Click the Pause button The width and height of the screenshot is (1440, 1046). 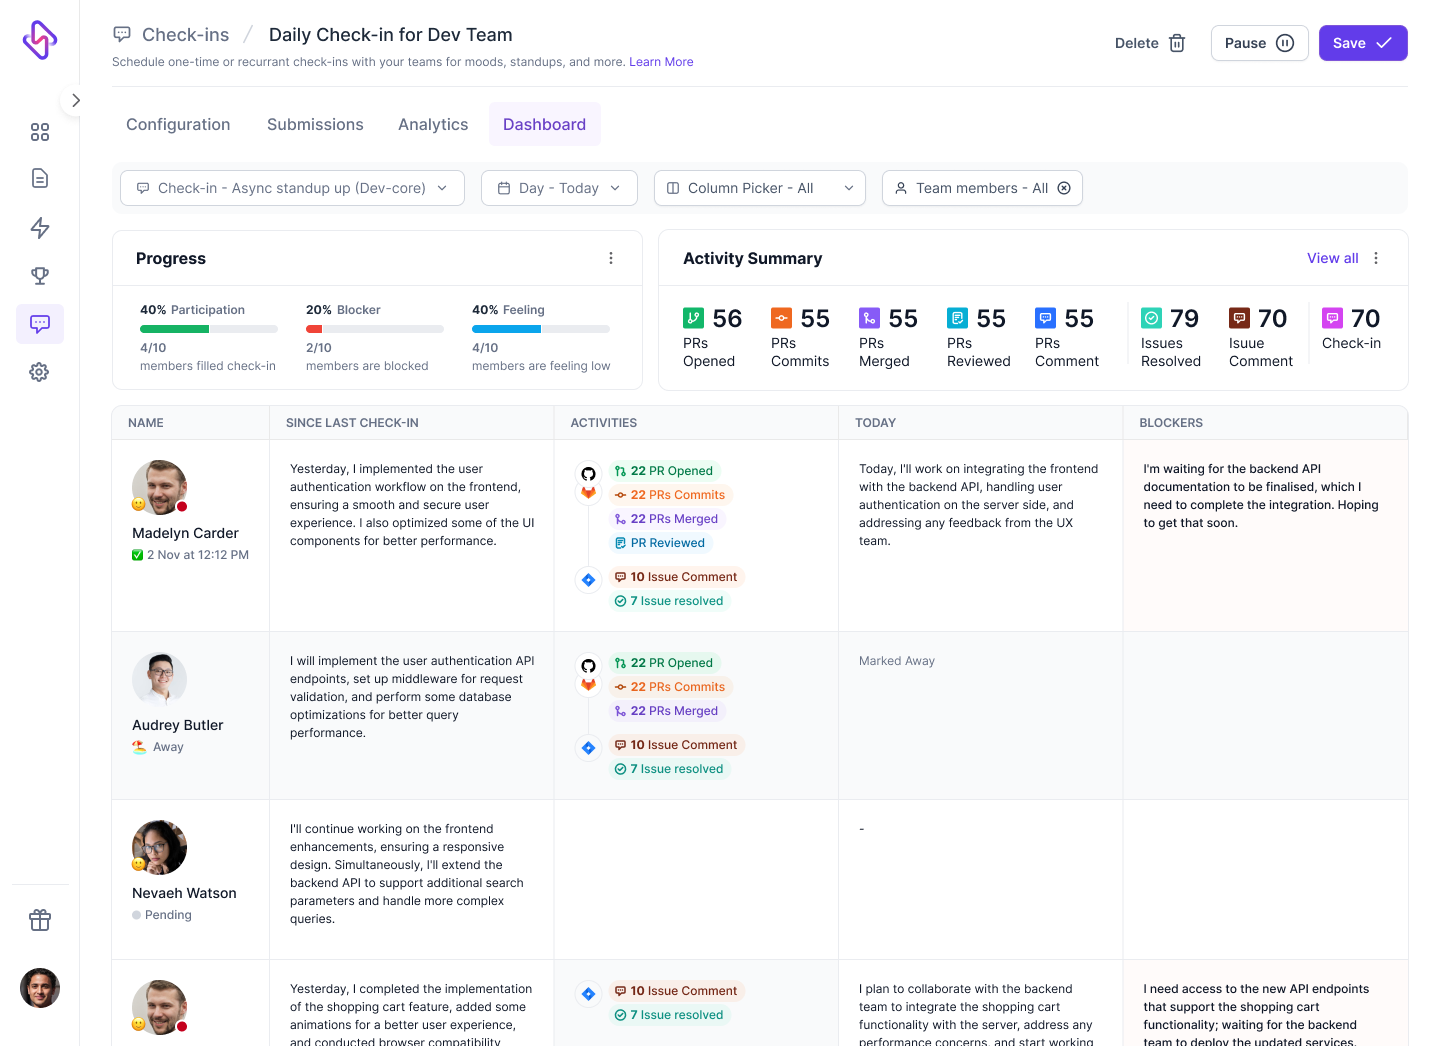pos(1259,43)
